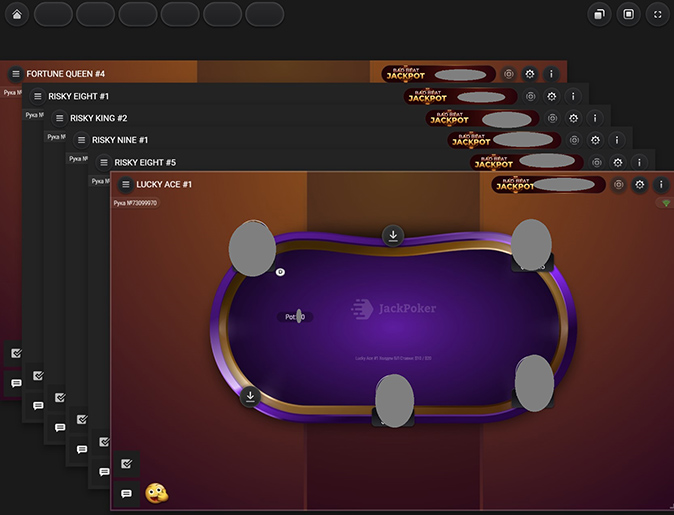674x515 pixels.
Task: Select the sixth blank table tab
Action: pyautogui.click(x=264, y=15)
